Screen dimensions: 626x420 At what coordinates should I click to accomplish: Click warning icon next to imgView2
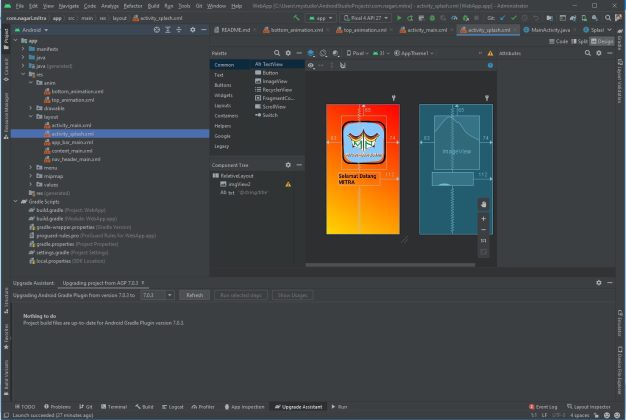pyautogui.click(x=288, y=184)
